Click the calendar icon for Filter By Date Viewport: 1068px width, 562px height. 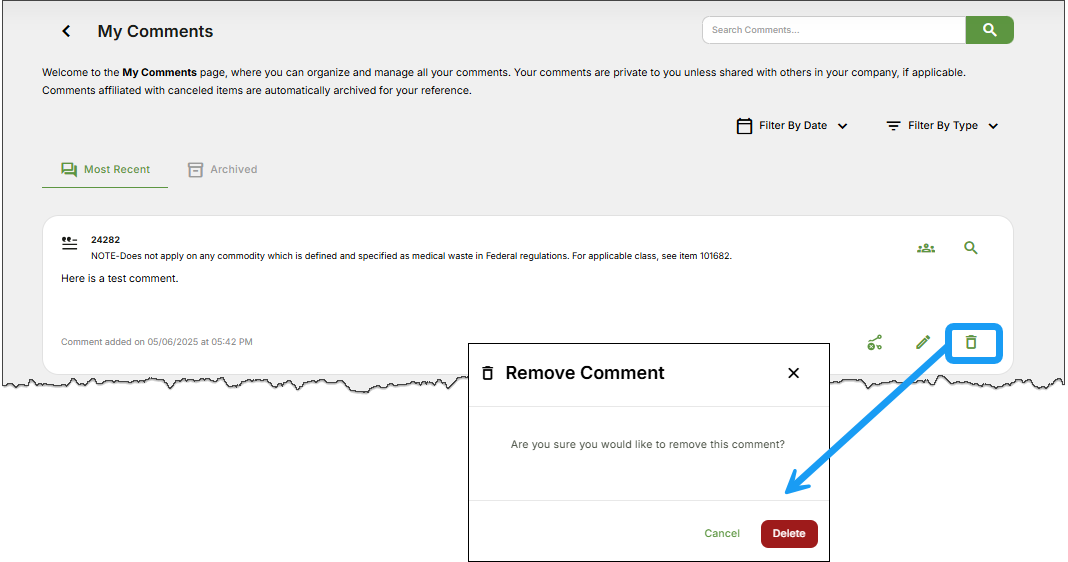click(x=744, y=126)
